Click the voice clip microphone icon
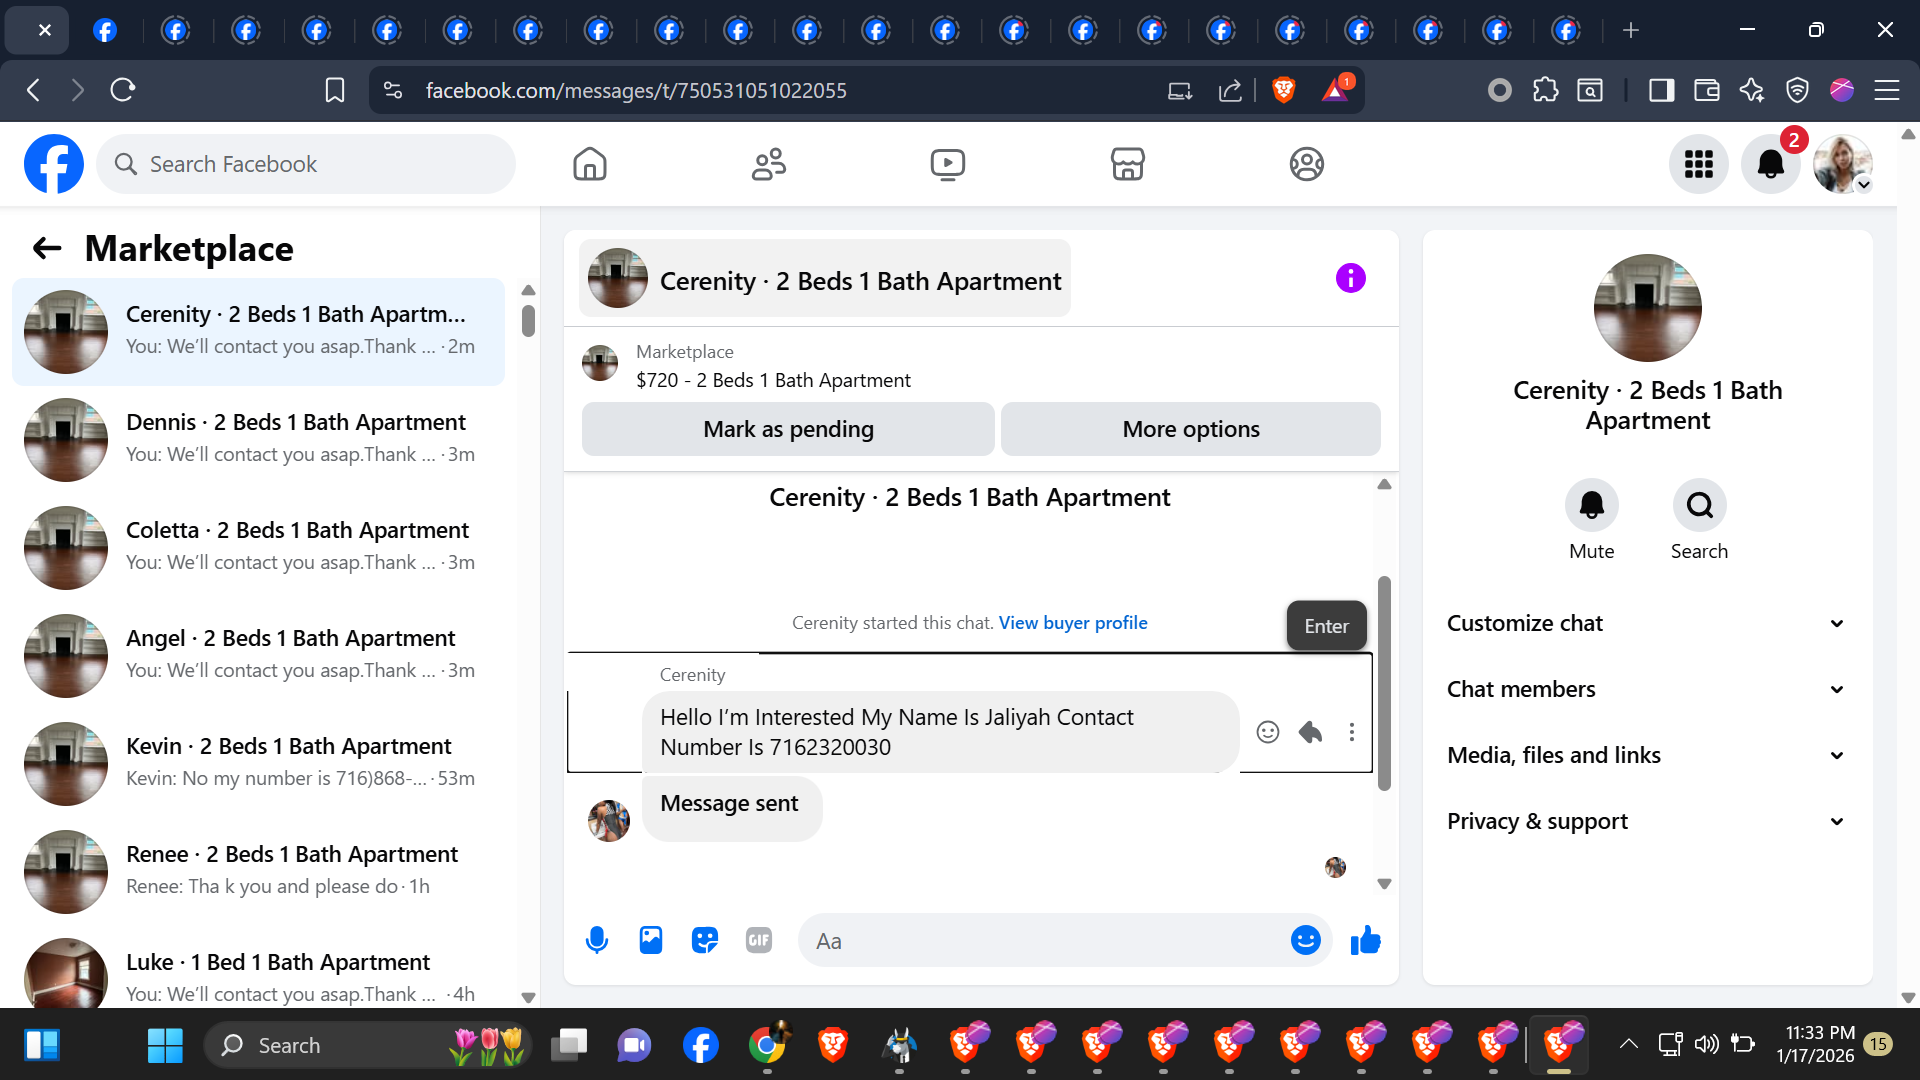This screenshot has height=1080, width=1920. tap(597, 940)
